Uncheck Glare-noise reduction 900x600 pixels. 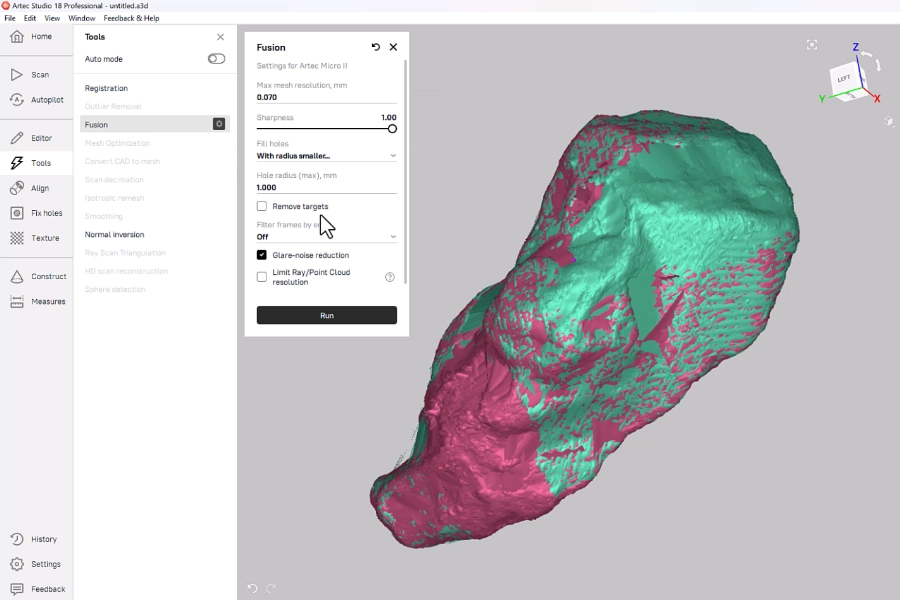262,255
